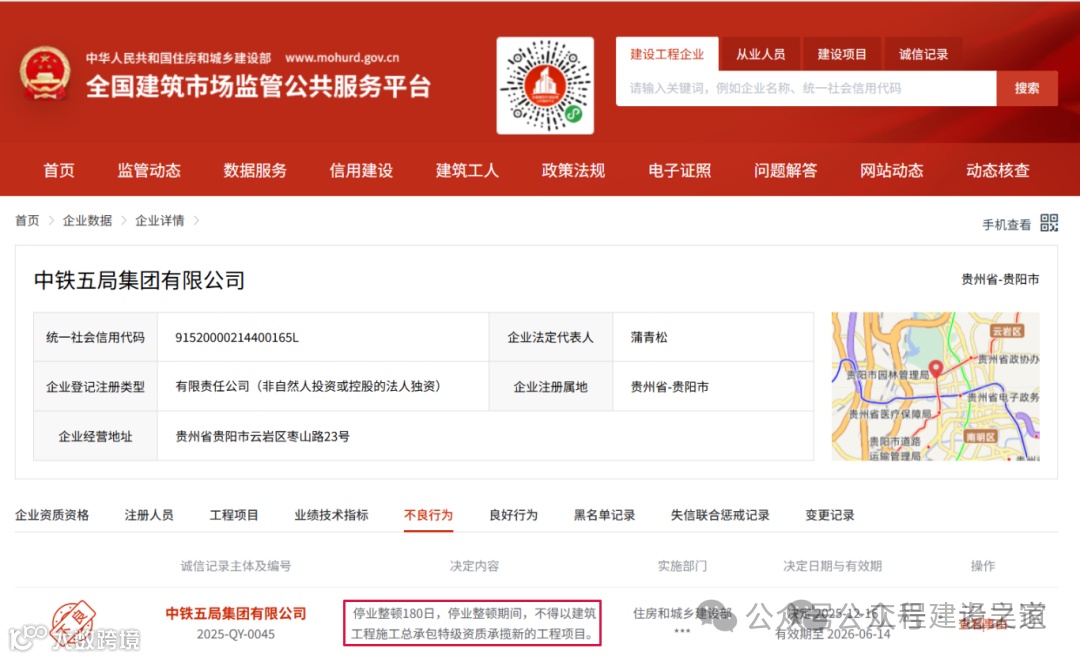The height and width of the screenshot is (659, 1080).
Task: Click the address 贵州省贵阳市云岩区枣山路23号
Action: pyautogui.click(x=262, y=436)
